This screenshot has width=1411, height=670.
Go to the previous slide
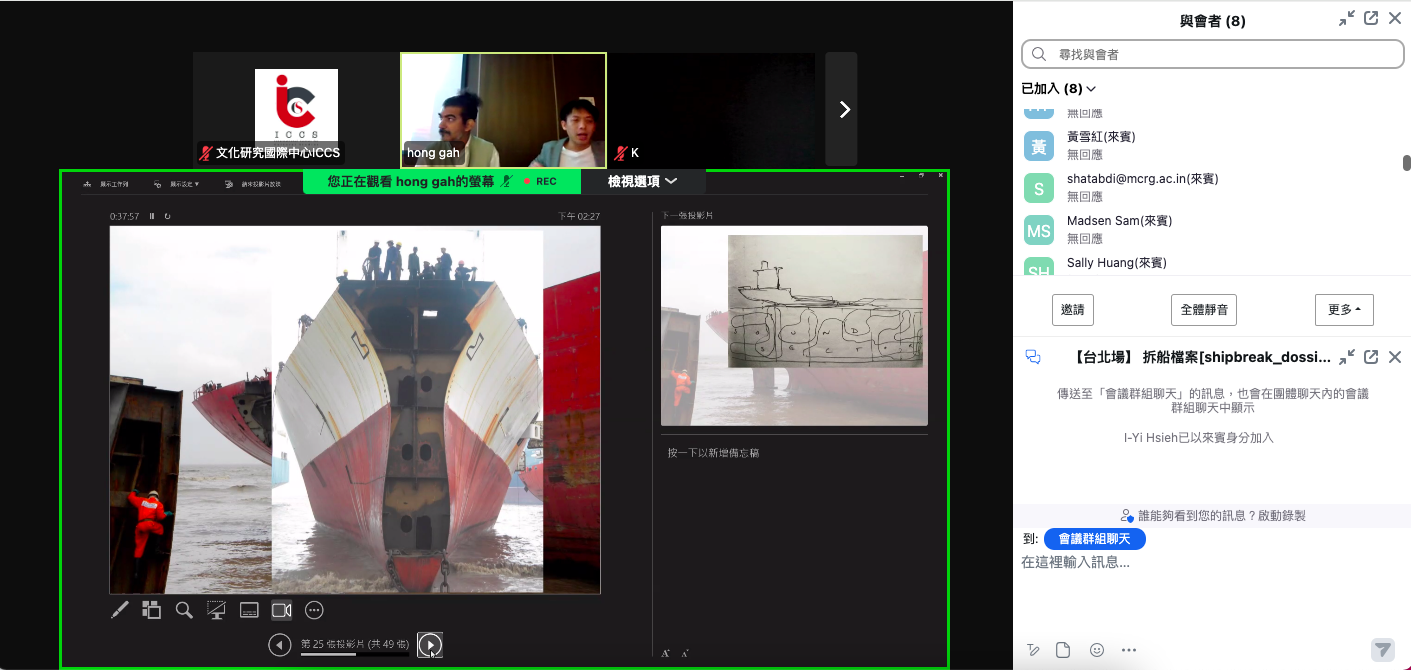(x=280, y=645)
